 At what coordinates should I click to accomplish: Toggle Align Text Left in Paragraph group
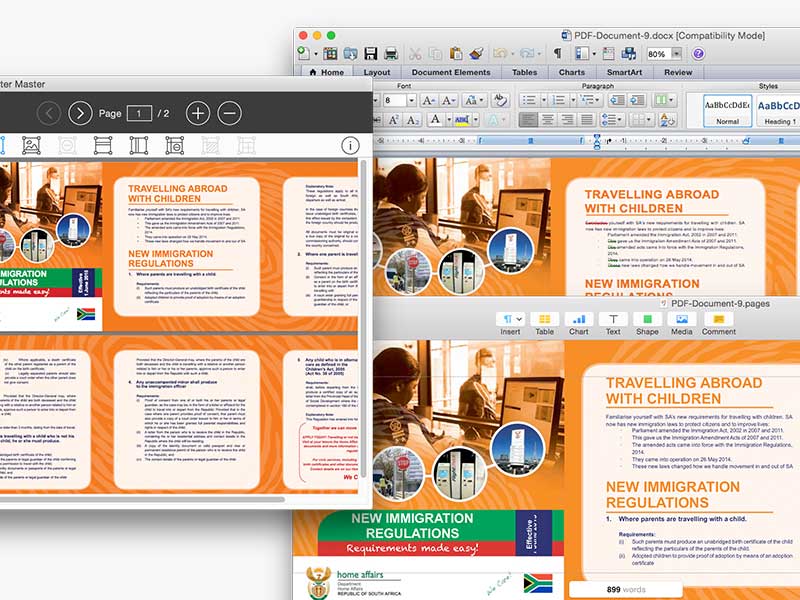[528, 120]
